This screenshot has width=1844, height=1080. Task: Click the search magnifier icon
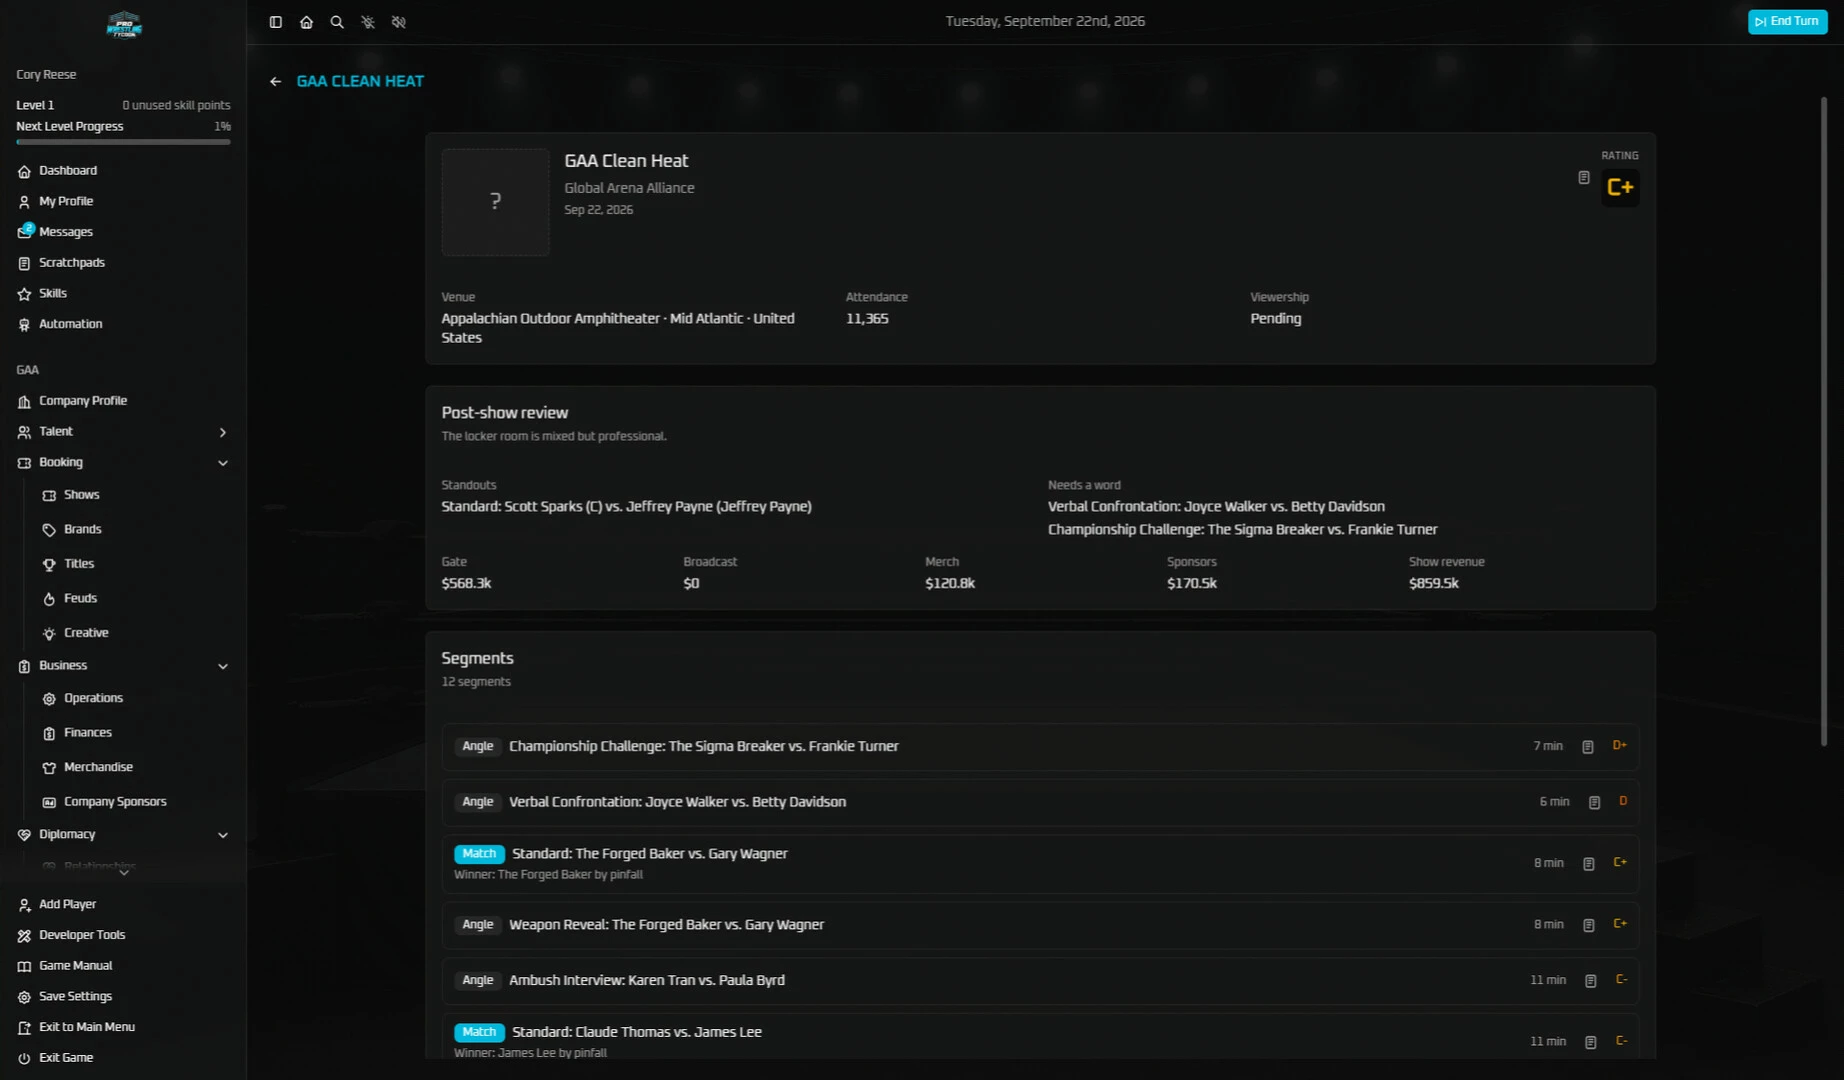point(337,22)
